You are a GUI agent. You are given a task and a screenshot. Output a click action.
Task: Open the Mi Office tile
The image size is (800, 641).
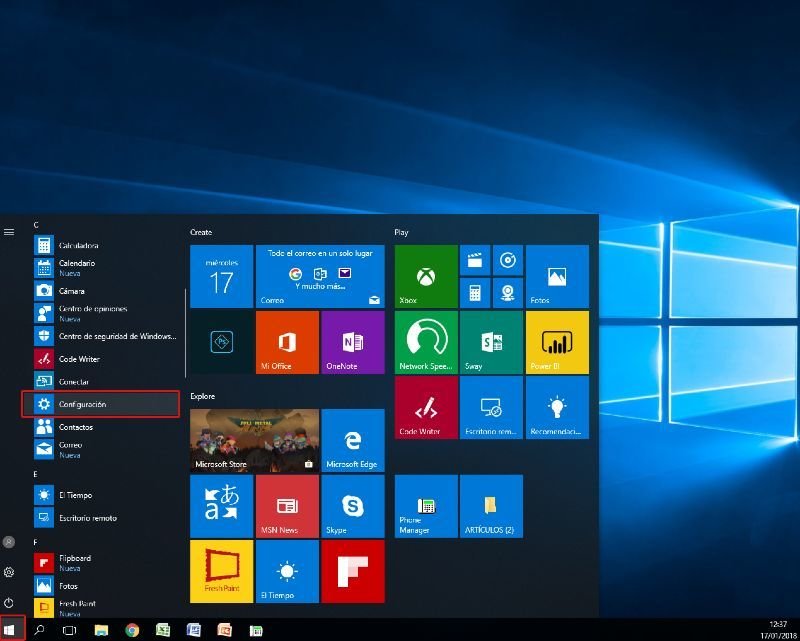click(x=287, y=342)
